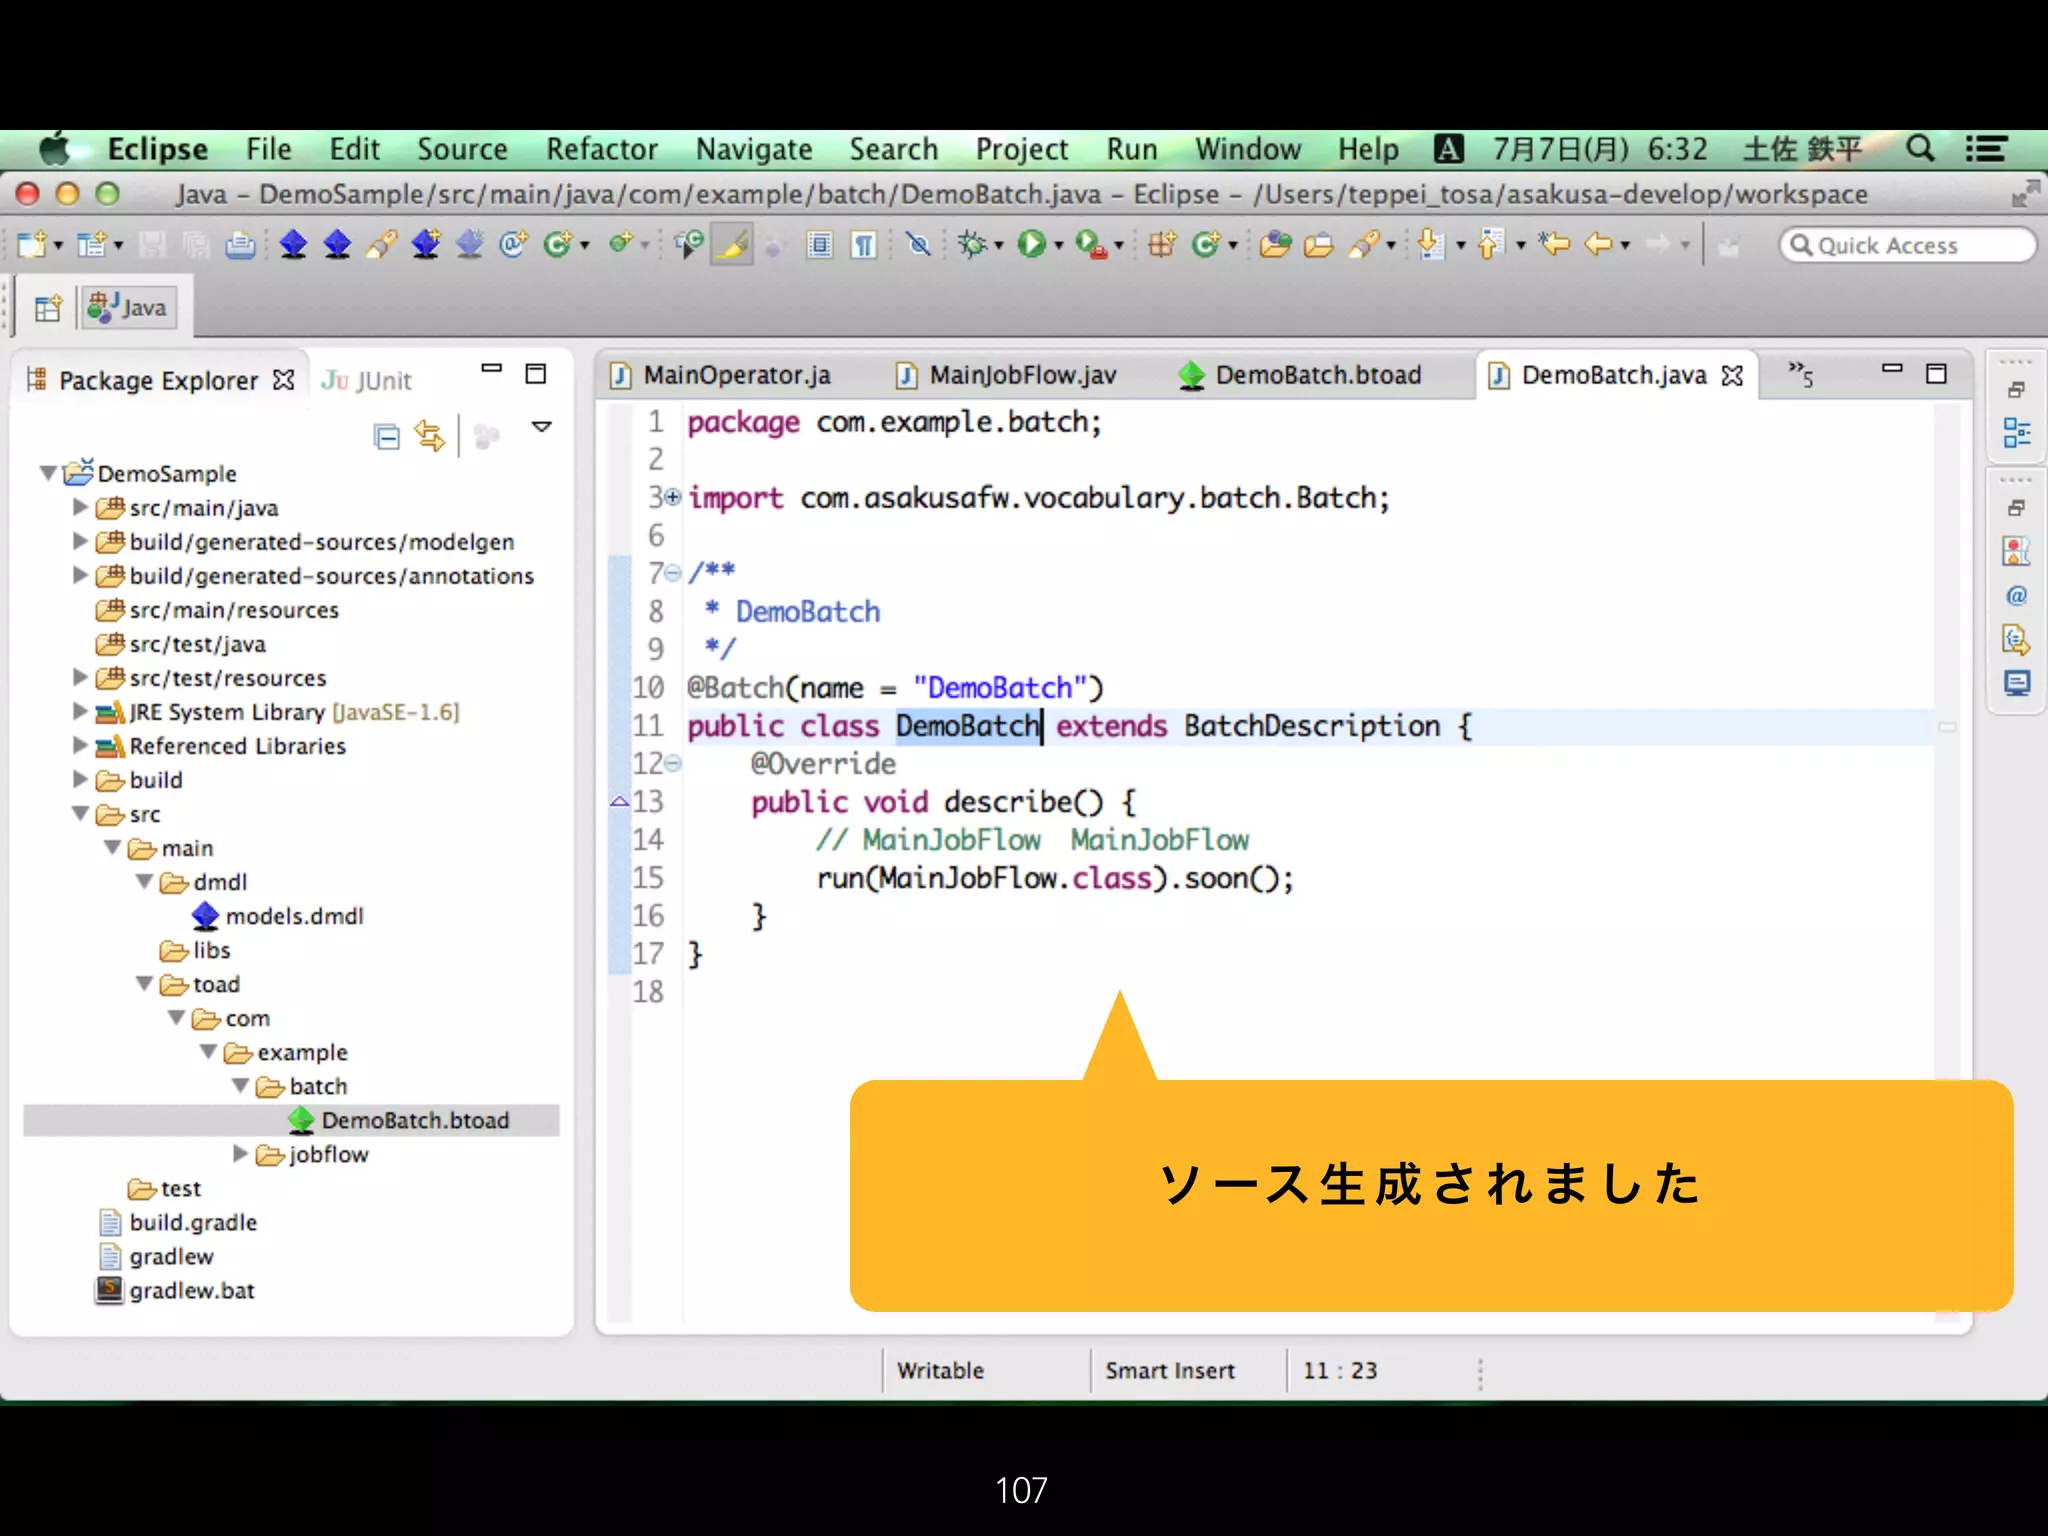The height and width of the screenshot is (1536, 2048).
Task: Expand the jobflow folder
Action: click(241, 1153)
